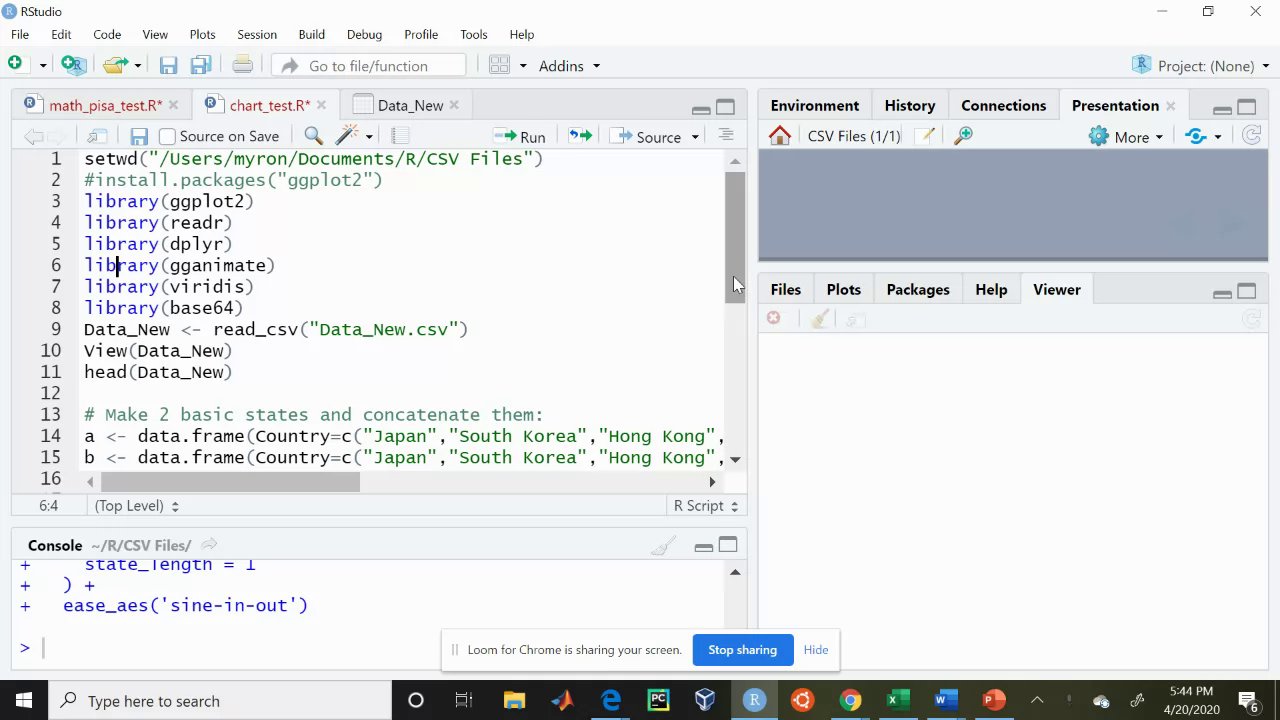The width and height of the screenshot is (1280, 720).
Task: Click the Stop sharing button
Action: pos(742,650)
